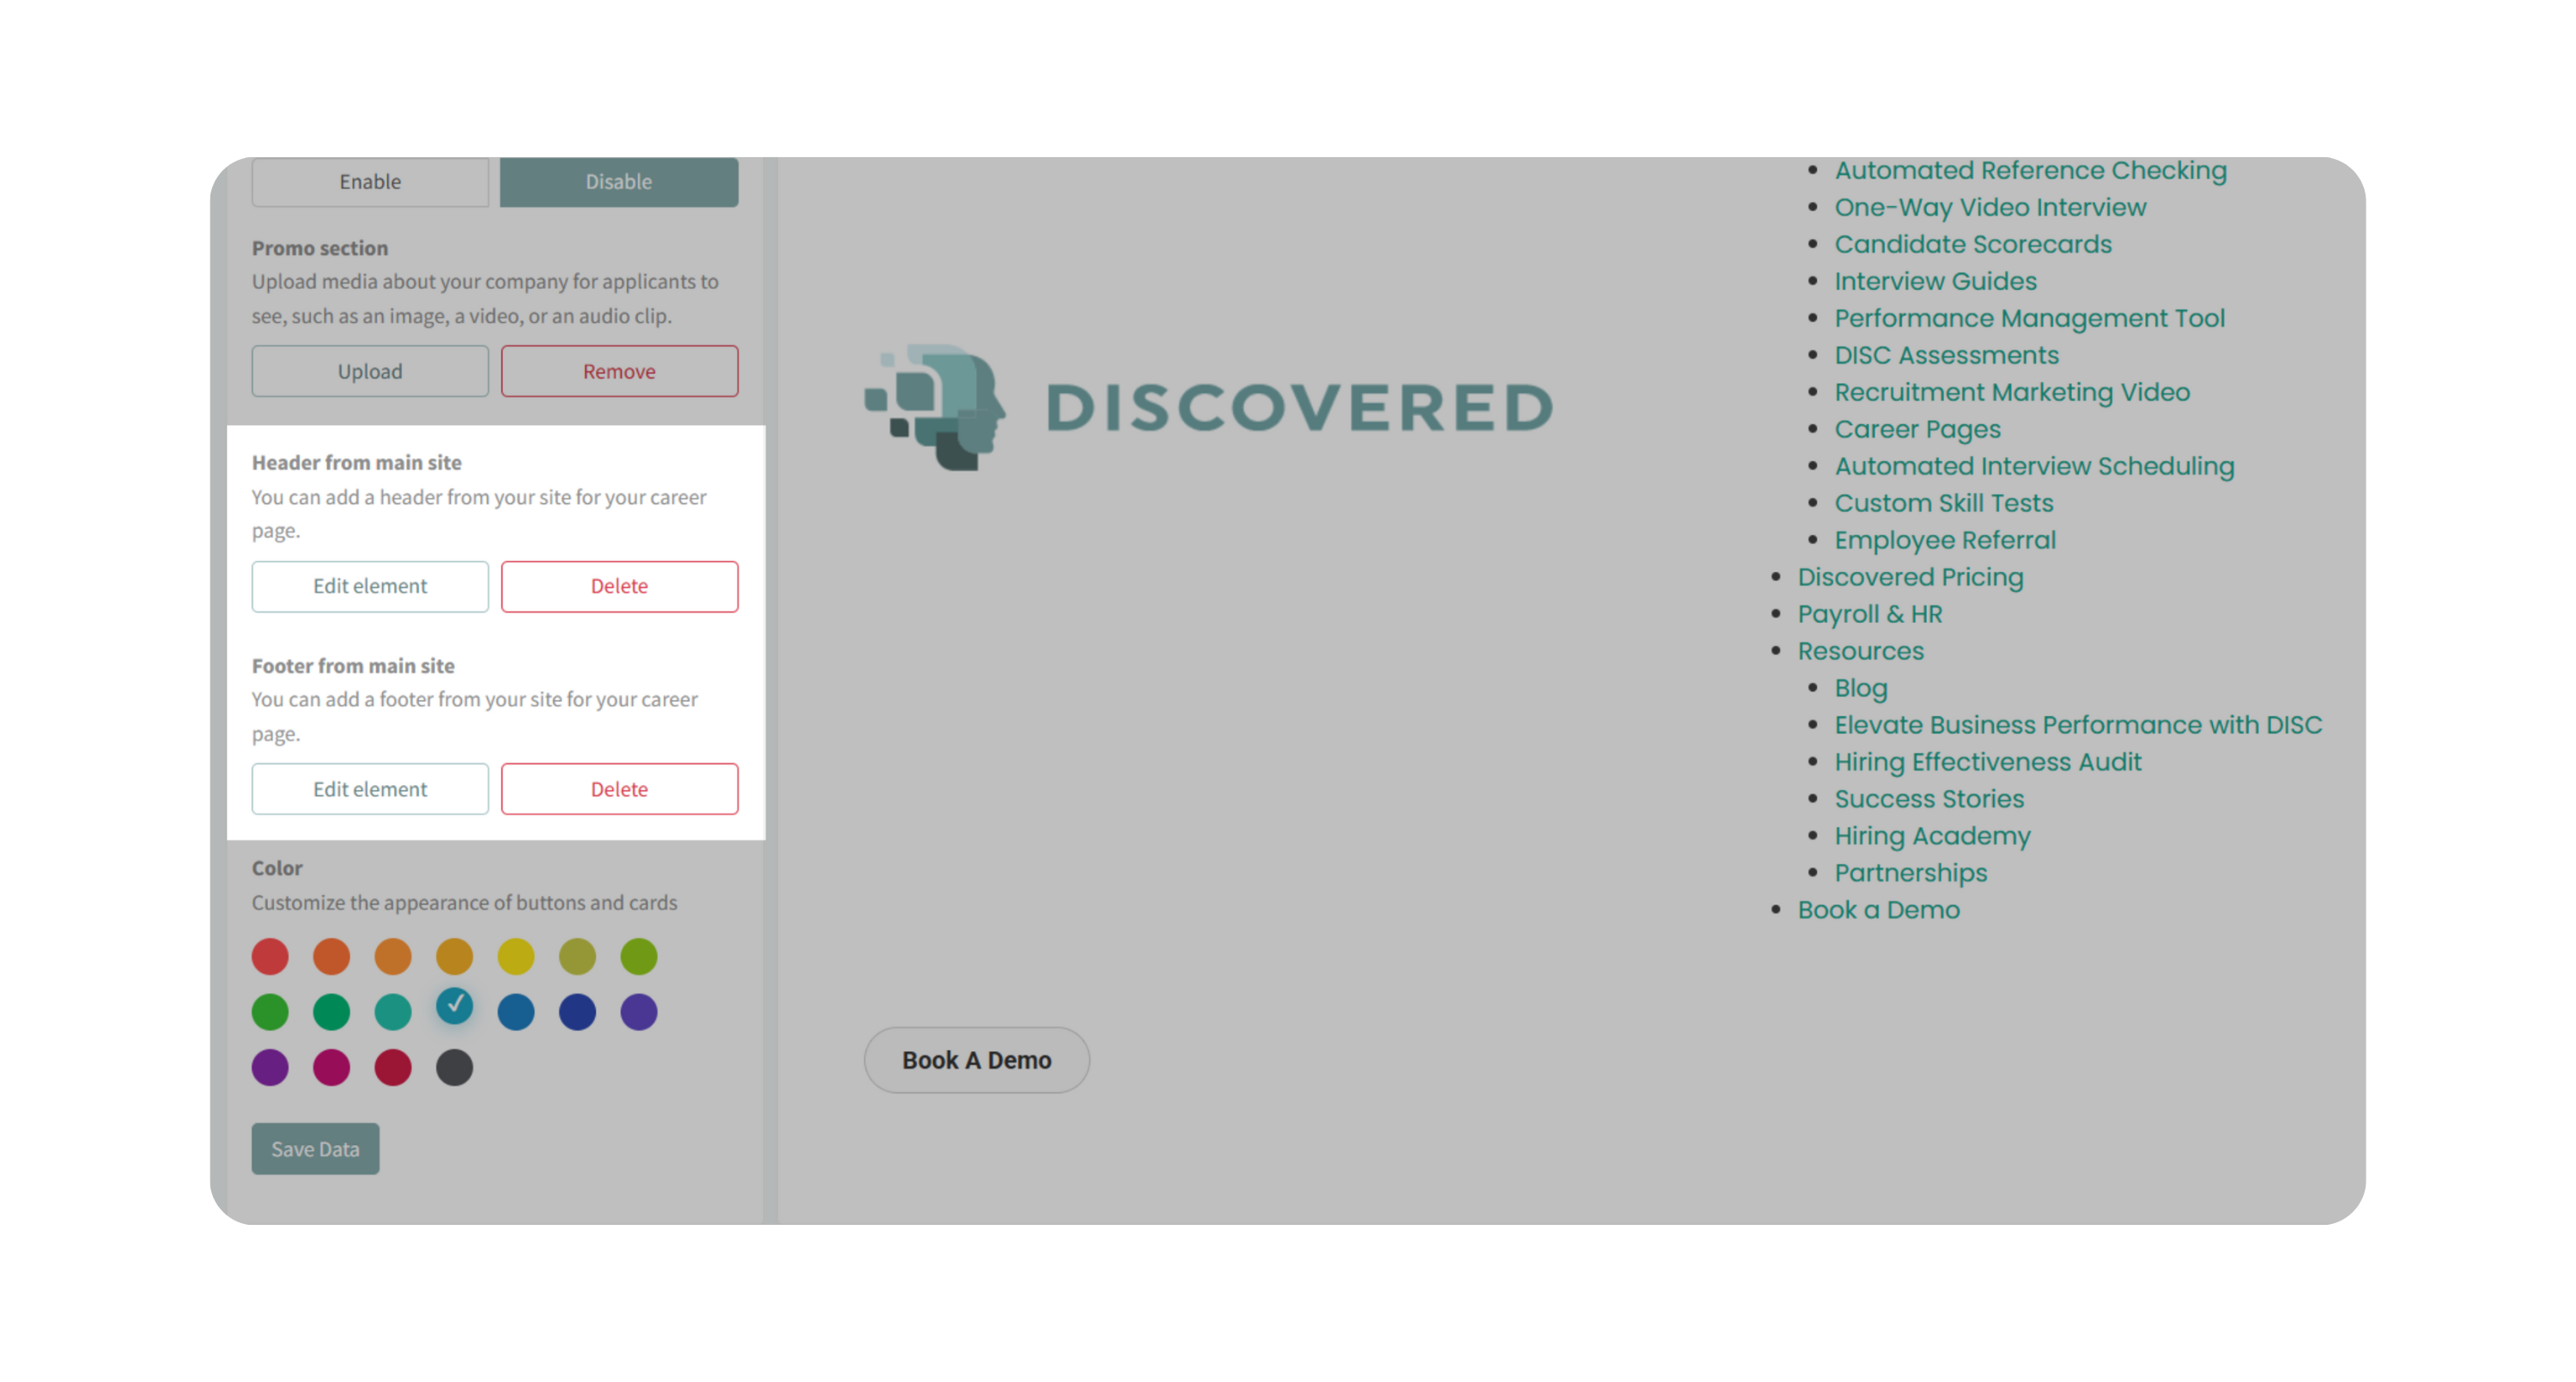Image resolution: width=2576 pixels, height=1382 pixels.
Task: Select the red color swatch
Action: [x=270, y=956]
